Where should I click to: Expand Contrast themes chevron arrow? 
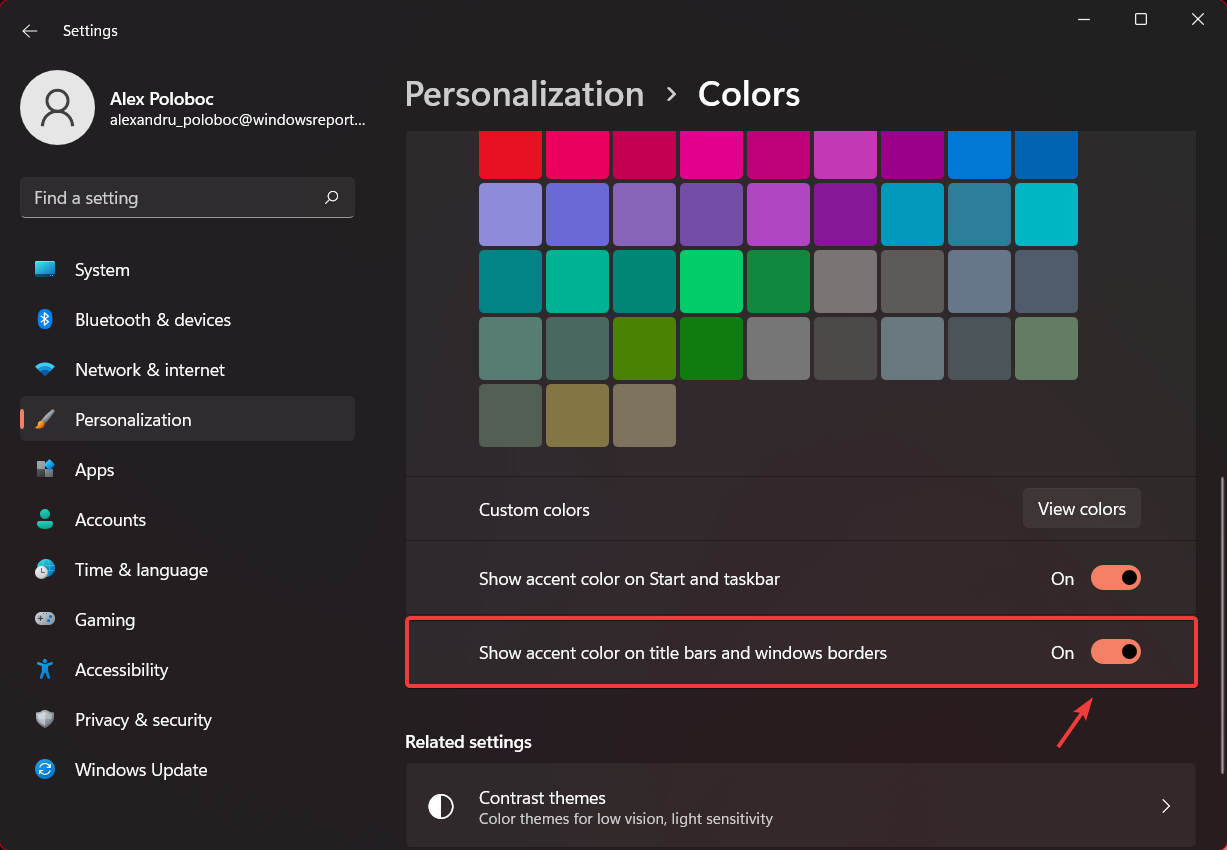coord(1165,806)
